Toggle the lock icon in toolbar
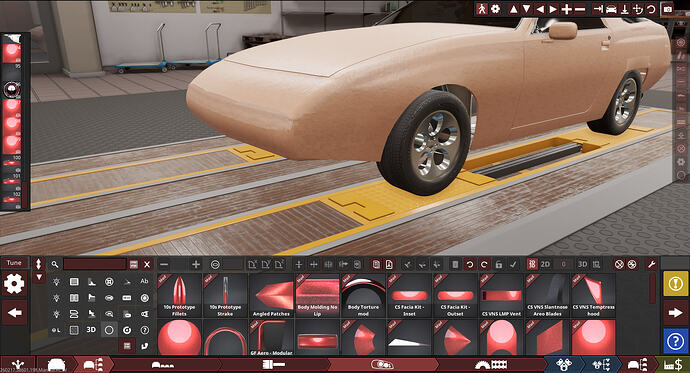The width and height of the screenshot is (690, 373). [x=499, y=264]
